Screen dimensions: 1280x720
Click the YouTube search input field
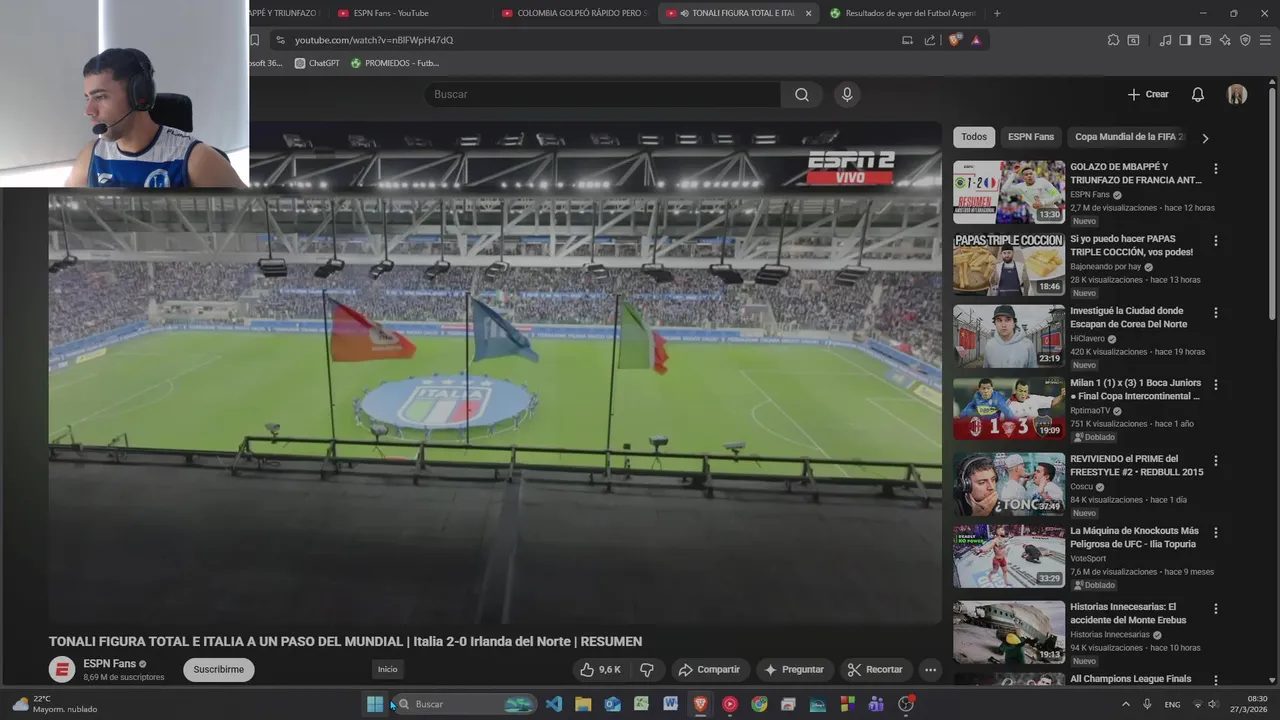(x=602, y=94)
